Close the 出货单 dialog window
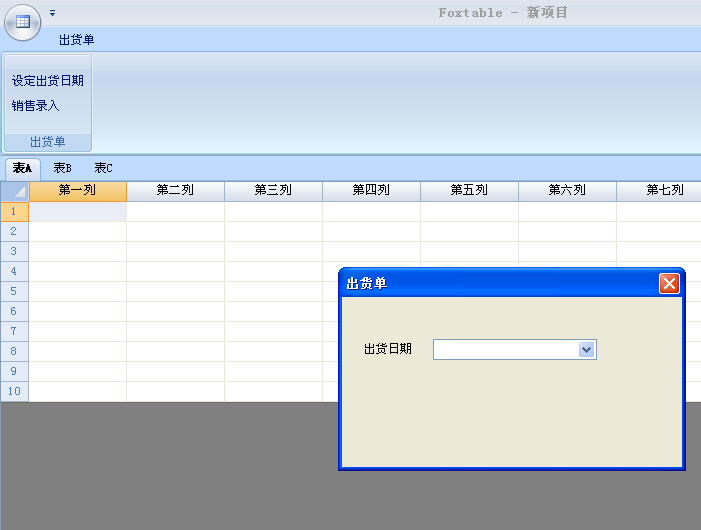Image resolution: width=701 pixels, height=530 pixels. pyautogui.click(x=669, y=283)
